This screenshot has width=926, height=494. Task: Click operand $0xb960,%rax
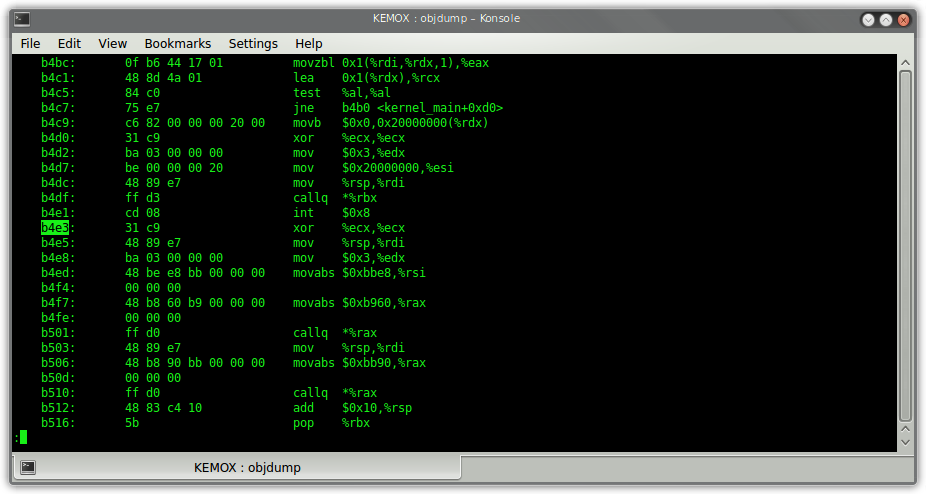point(384,303)
